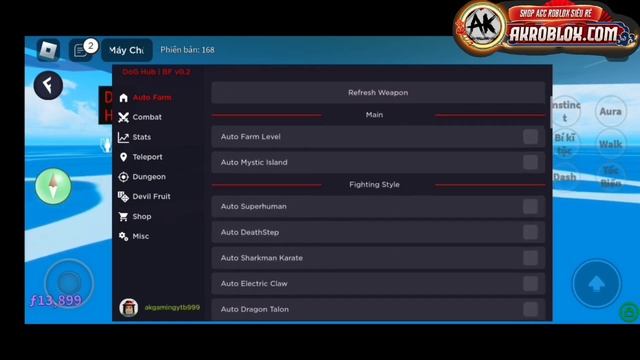Click the crossed swords Combat icon
The width and height of the screenshot is (640, 360).
(123, 117)
